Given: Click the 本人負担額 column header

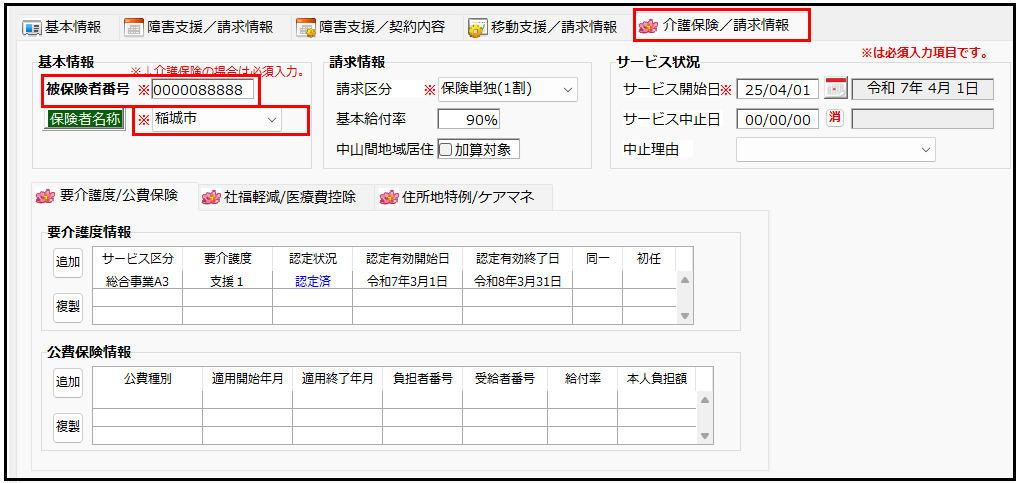Looking at the screenshot, I should [656, 379].
